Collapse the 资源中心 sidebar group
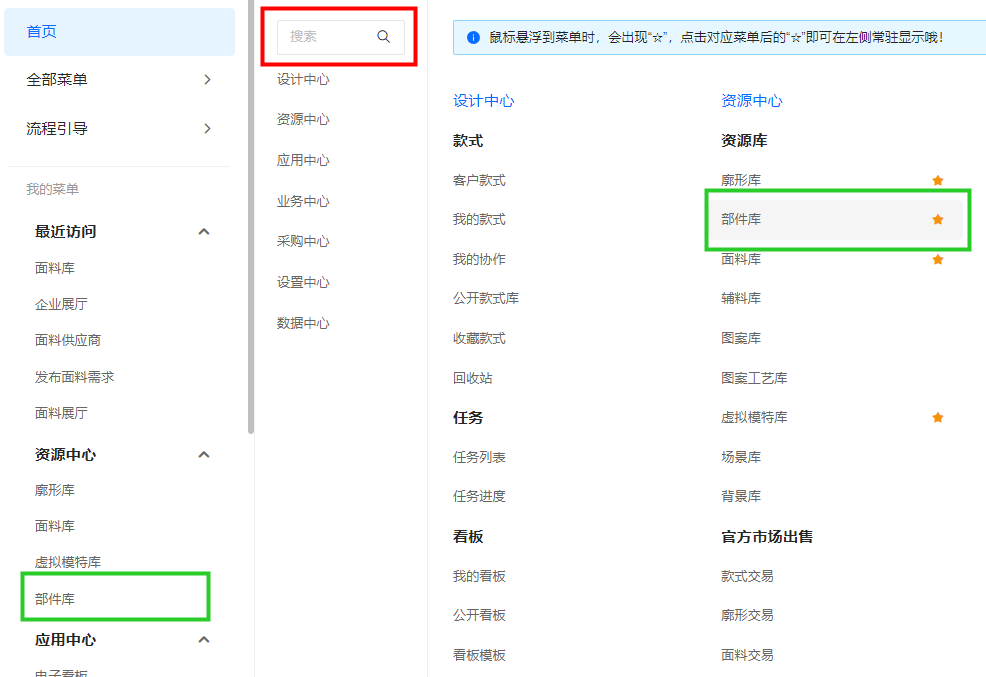 204,455
